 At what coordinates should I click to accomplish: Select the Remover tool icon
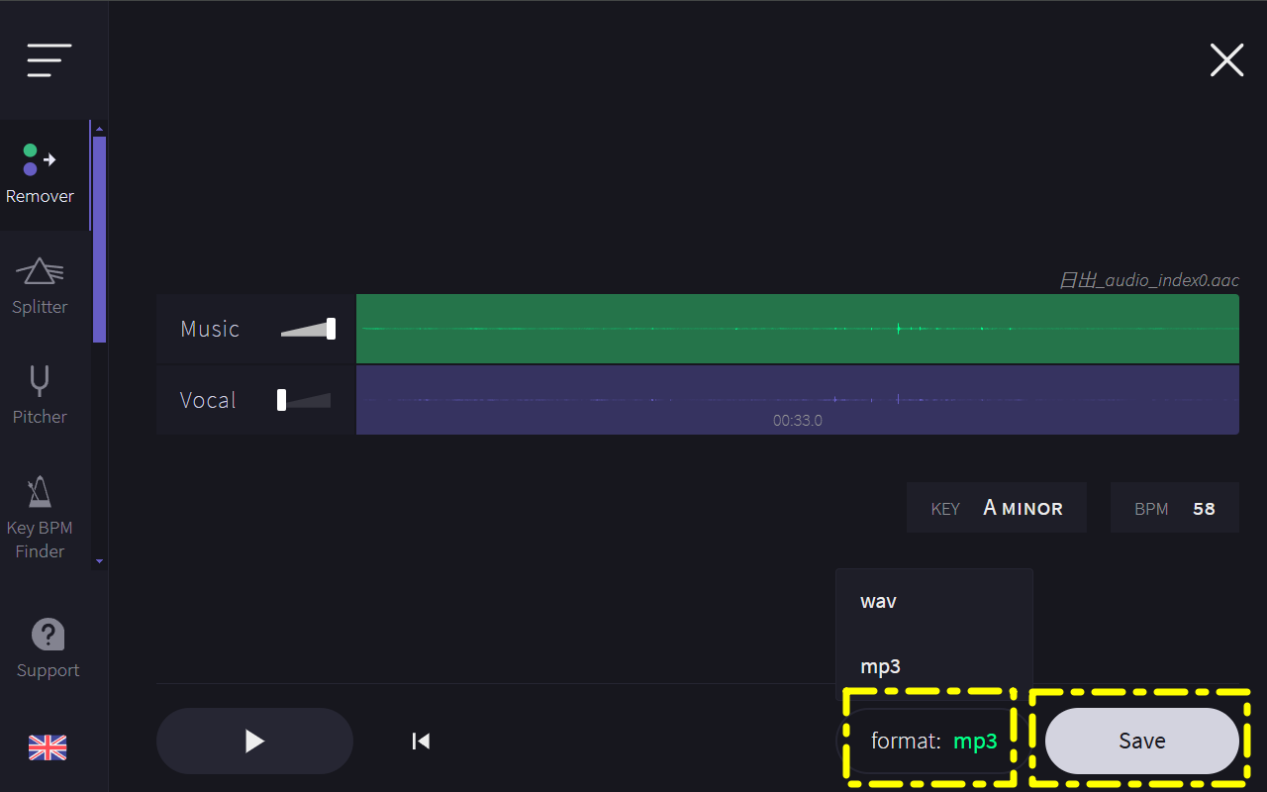click(40, 160)
